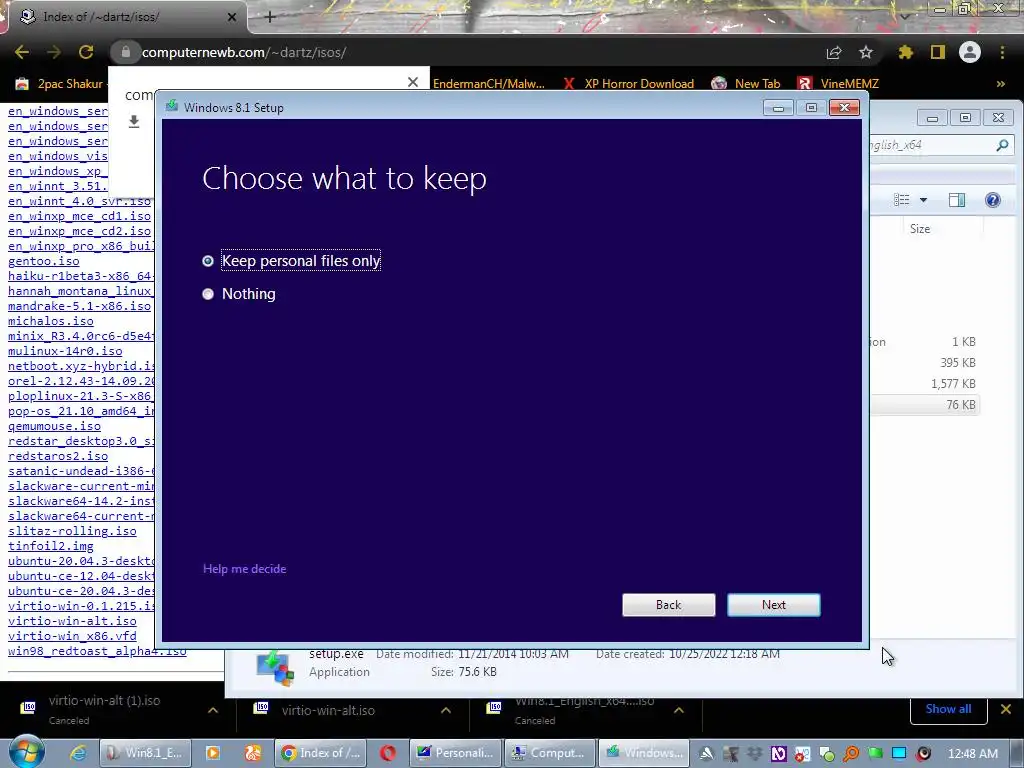Click the address bar lock icon

point(126,52)
